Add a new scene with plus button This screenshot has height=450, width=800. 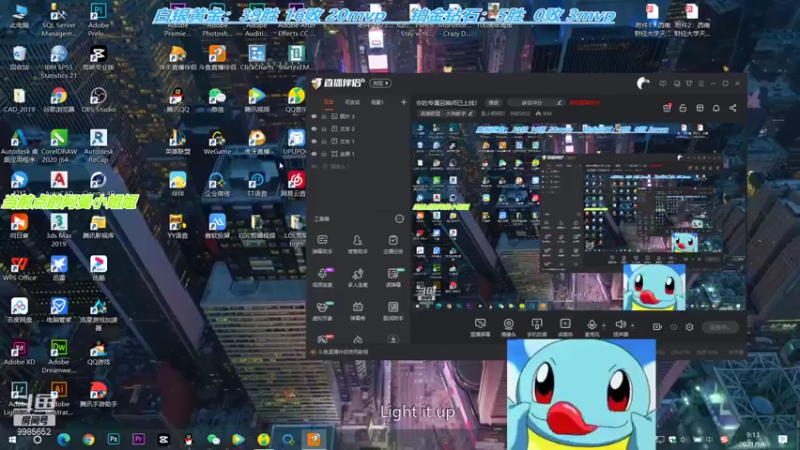(404, 102)
